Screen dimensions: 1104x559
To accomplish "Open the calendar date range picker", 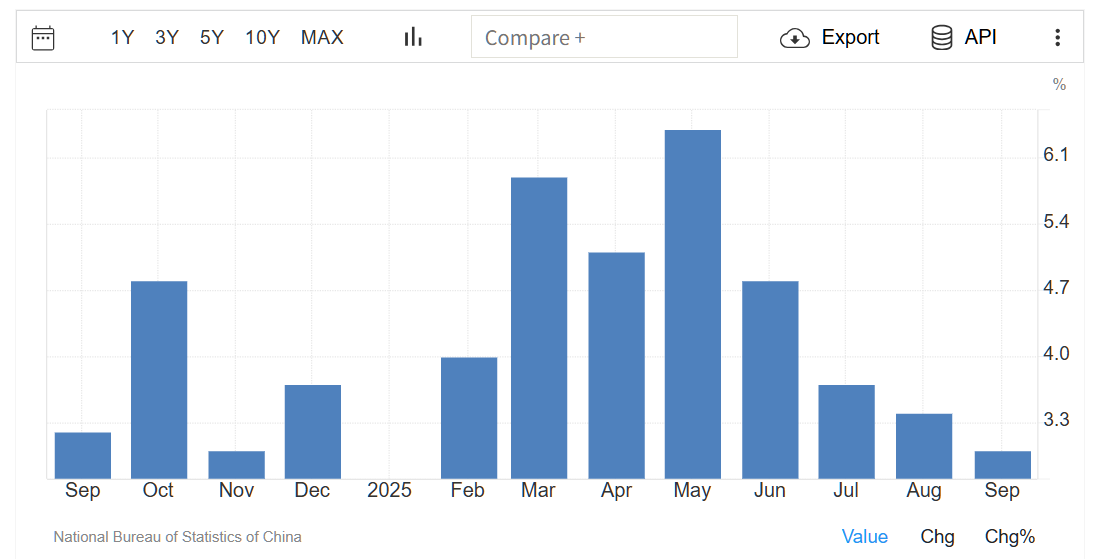I will [43, 38].
